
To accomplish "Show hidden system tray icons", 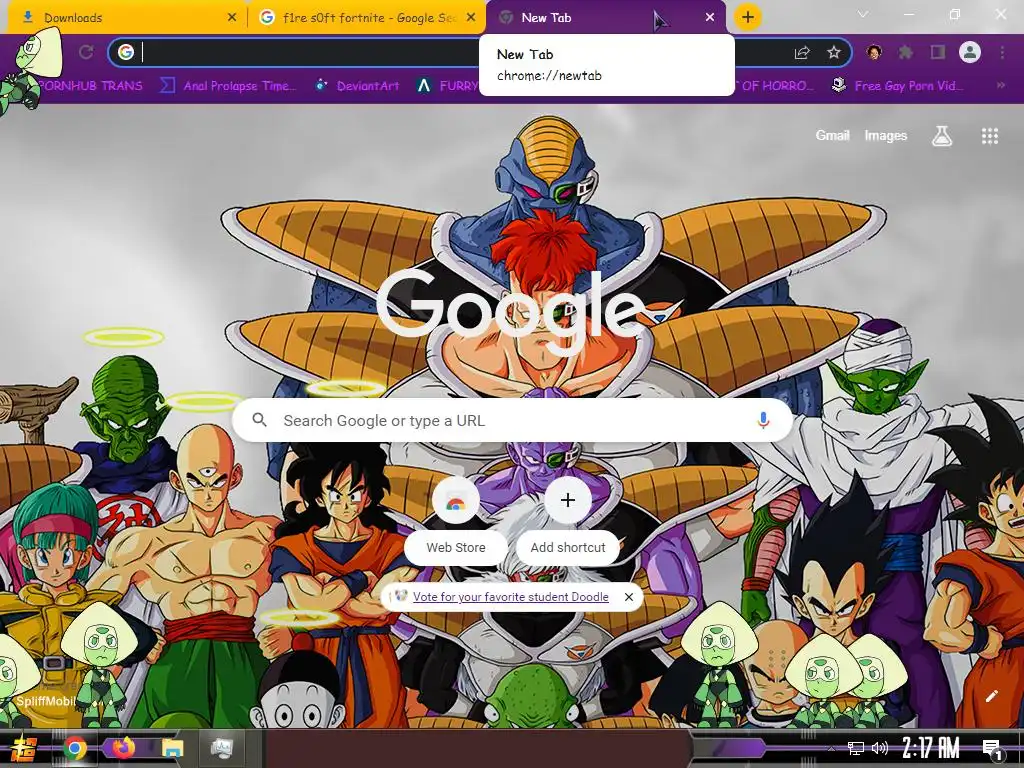I will pyautogui.click(x=831, y=748).
